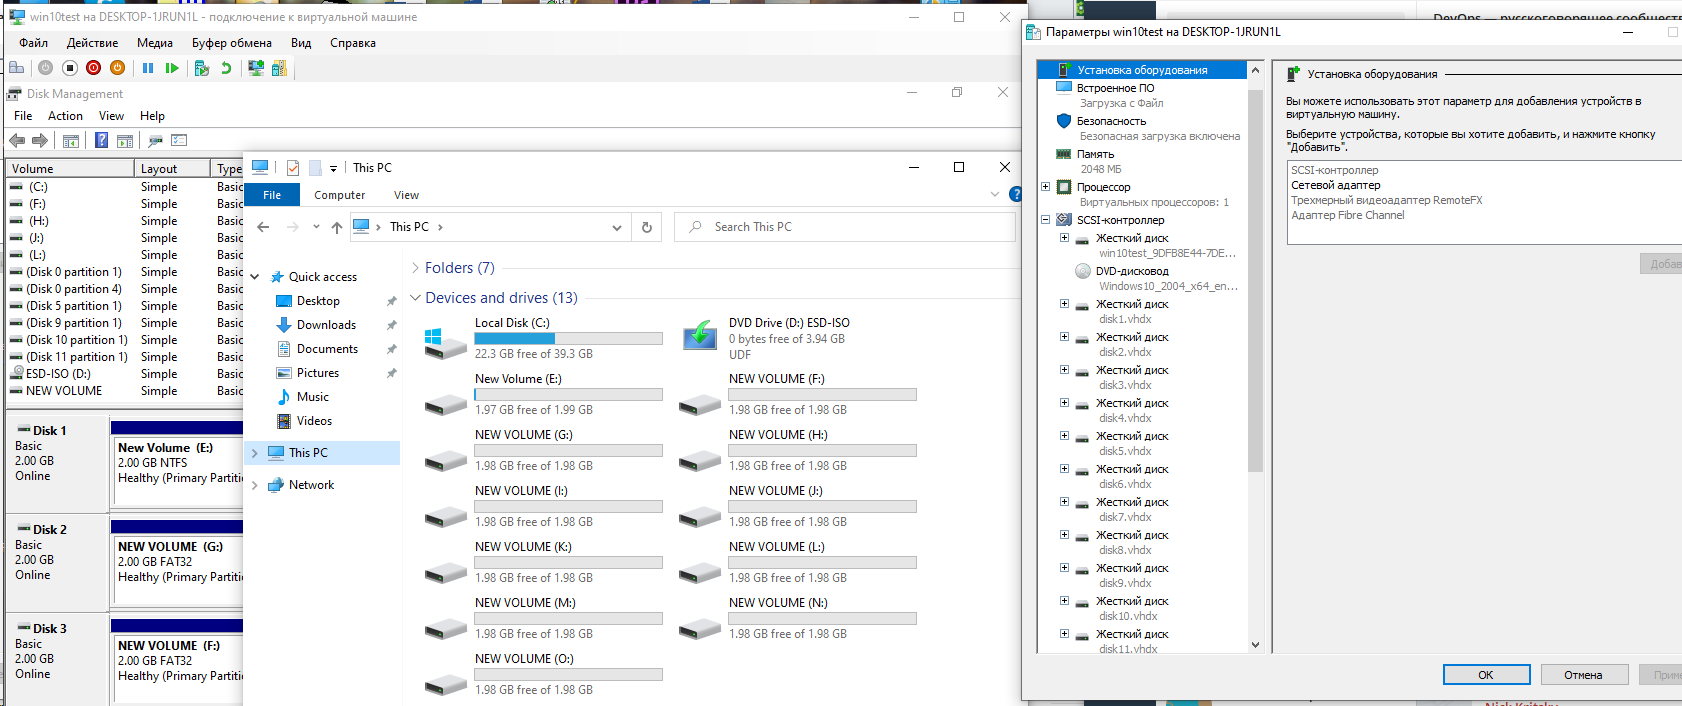
Task: Click OK in VM settings dialog
Action: coord(1486,675)
